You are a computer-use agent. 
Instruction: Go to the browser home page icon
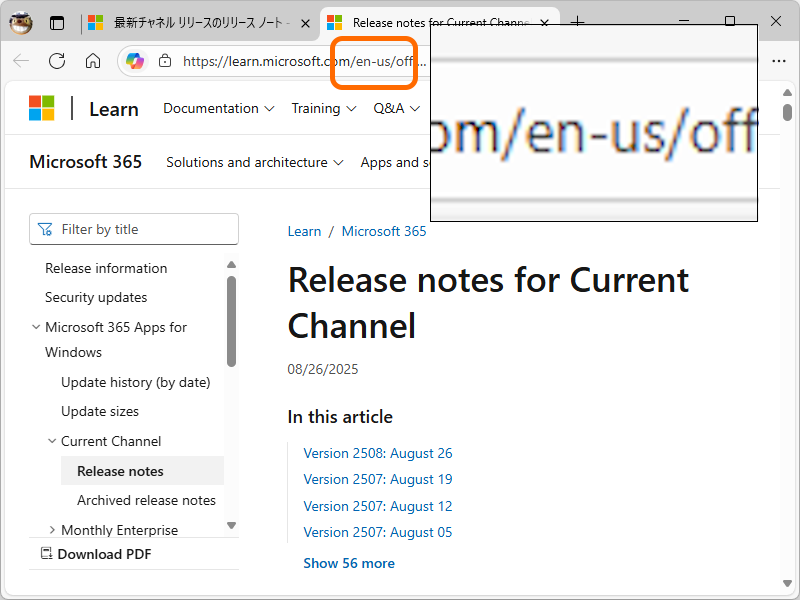click(x=93, y=61)
